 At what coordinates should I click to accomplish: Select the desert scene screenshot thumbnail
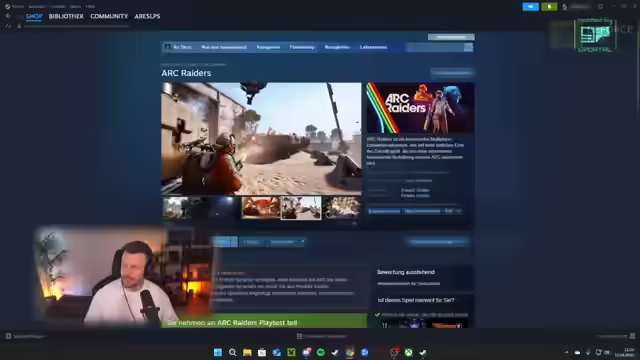point(301,208)
